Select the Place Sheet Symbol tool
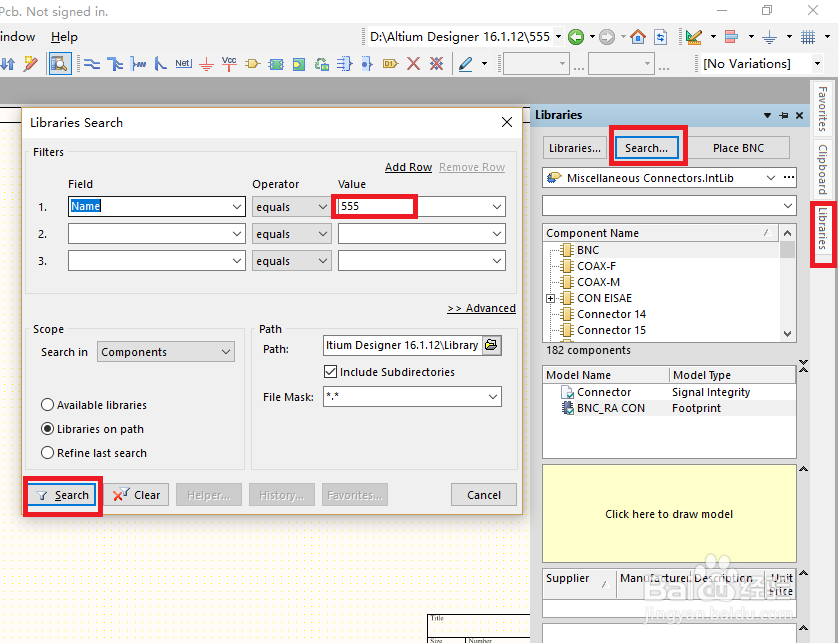 click(276, 65)
